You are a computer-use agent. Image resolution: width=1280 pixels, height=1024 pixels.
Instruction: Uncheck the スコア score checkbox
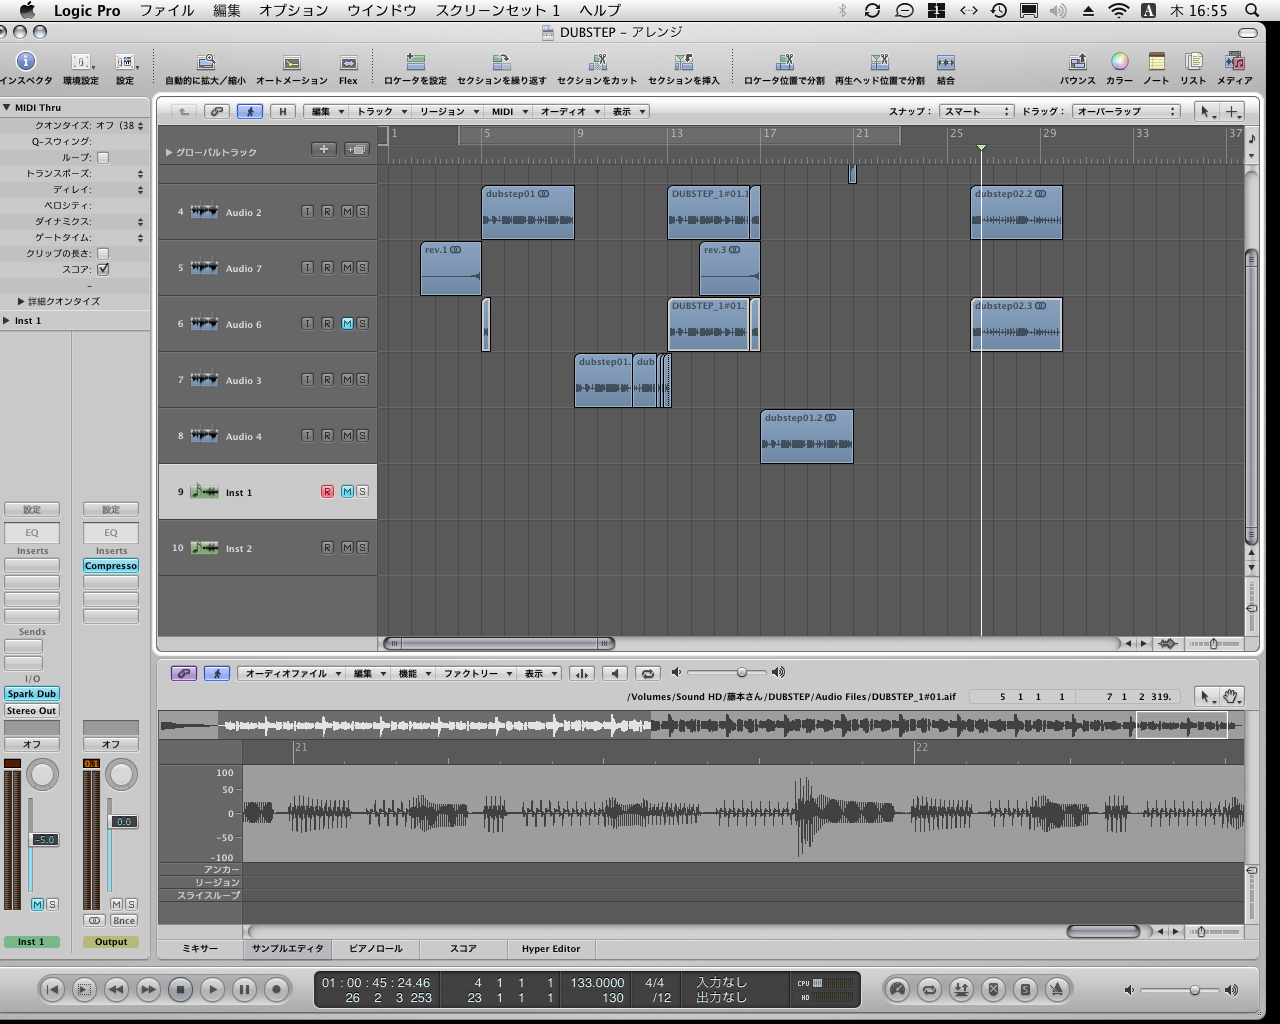[103, 269]
